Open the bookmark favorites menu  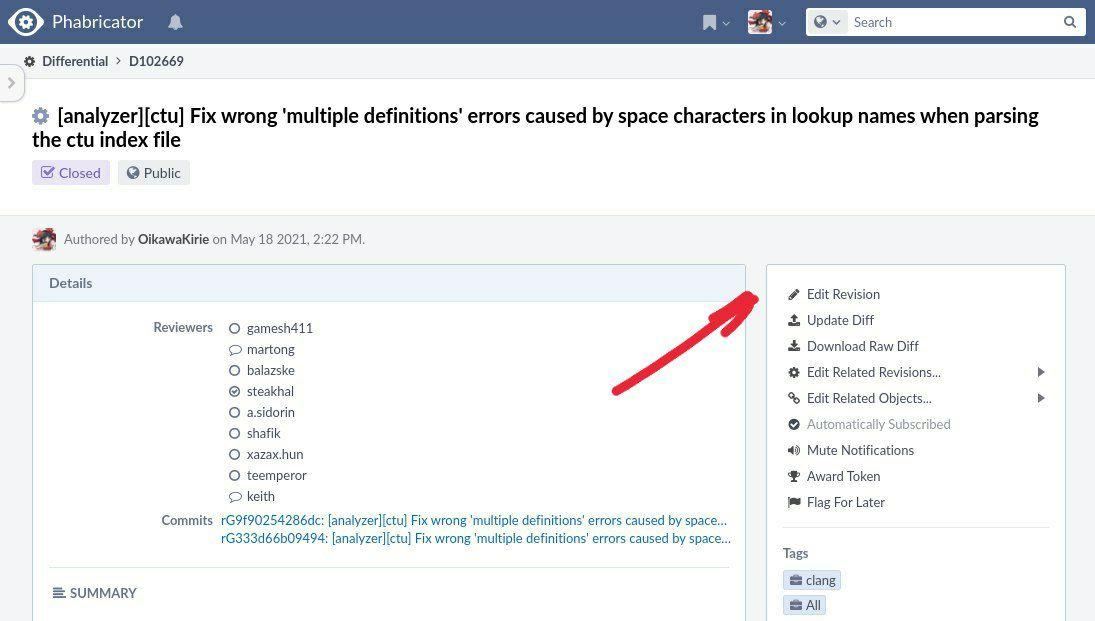click(715, 22)
